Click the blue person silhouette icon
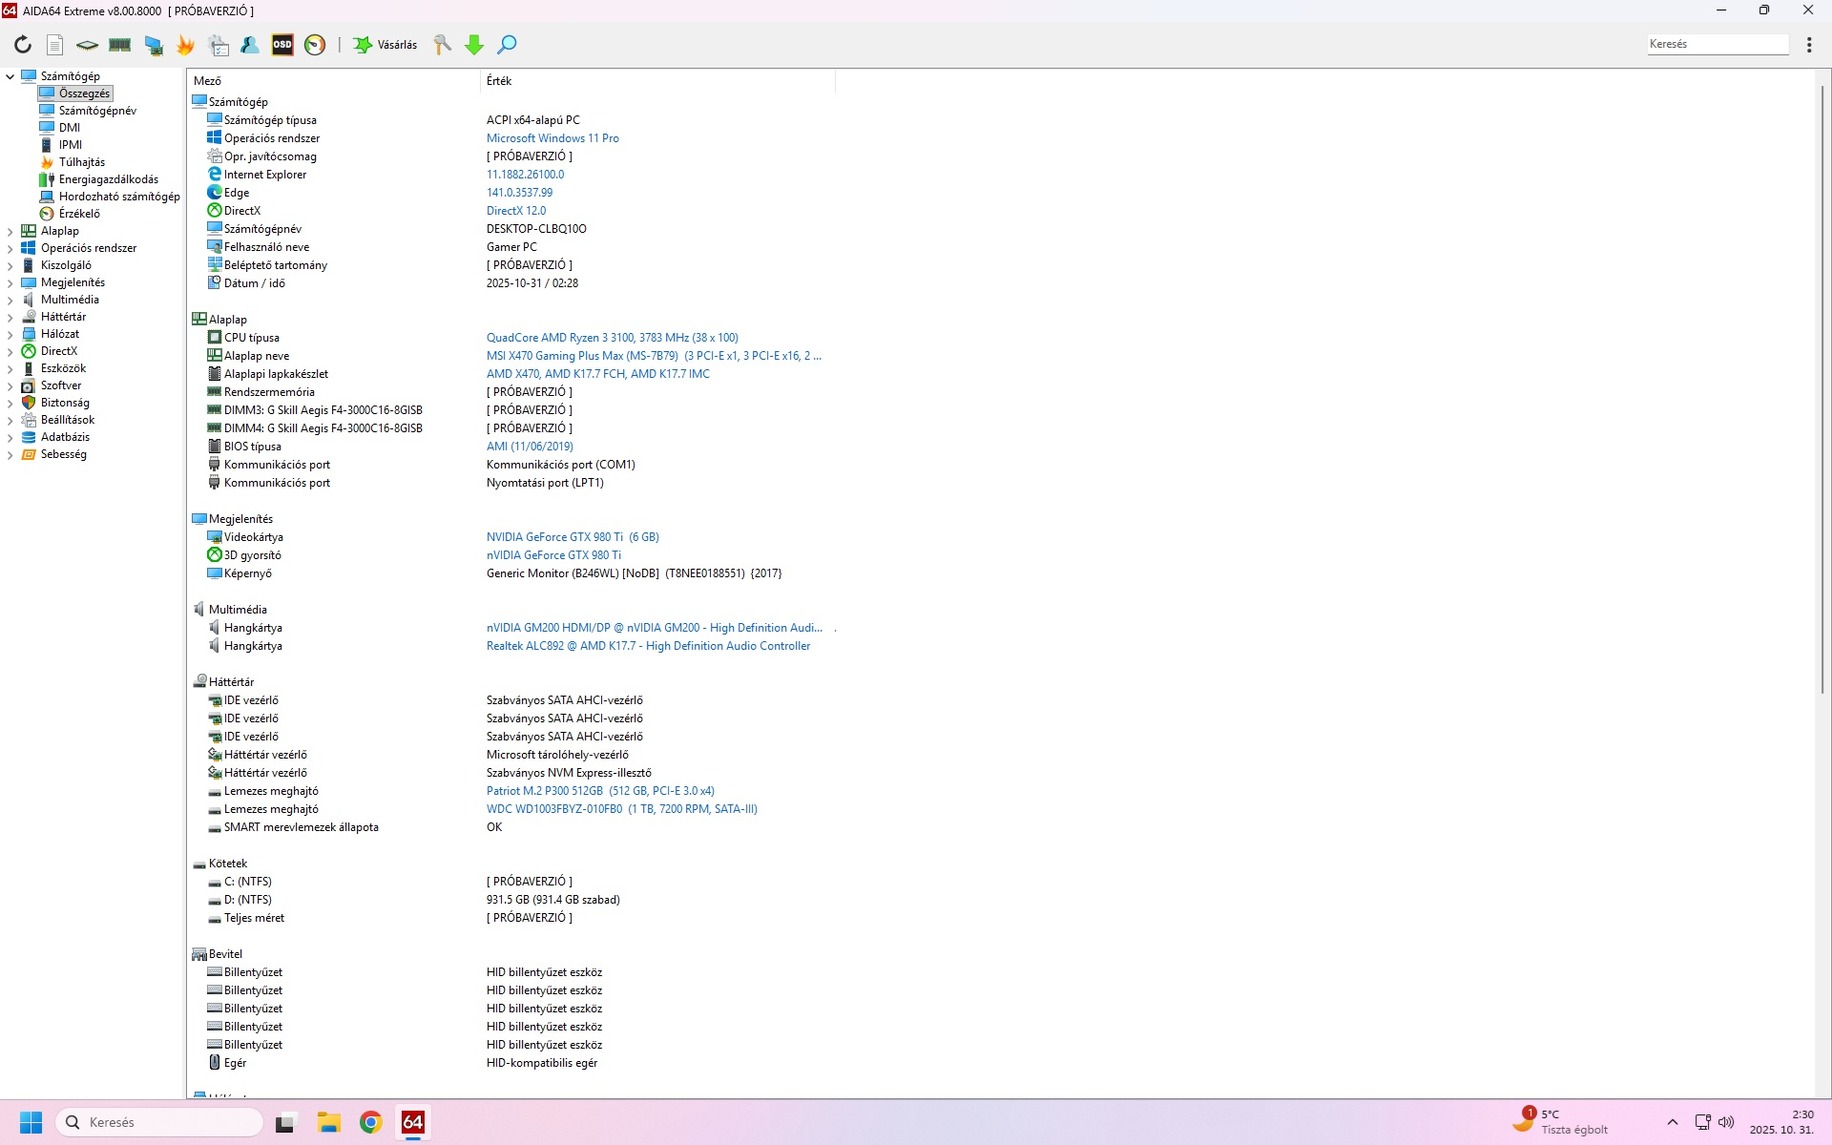This screenshot has height=1145, width=1832. [x=250, y=44]
